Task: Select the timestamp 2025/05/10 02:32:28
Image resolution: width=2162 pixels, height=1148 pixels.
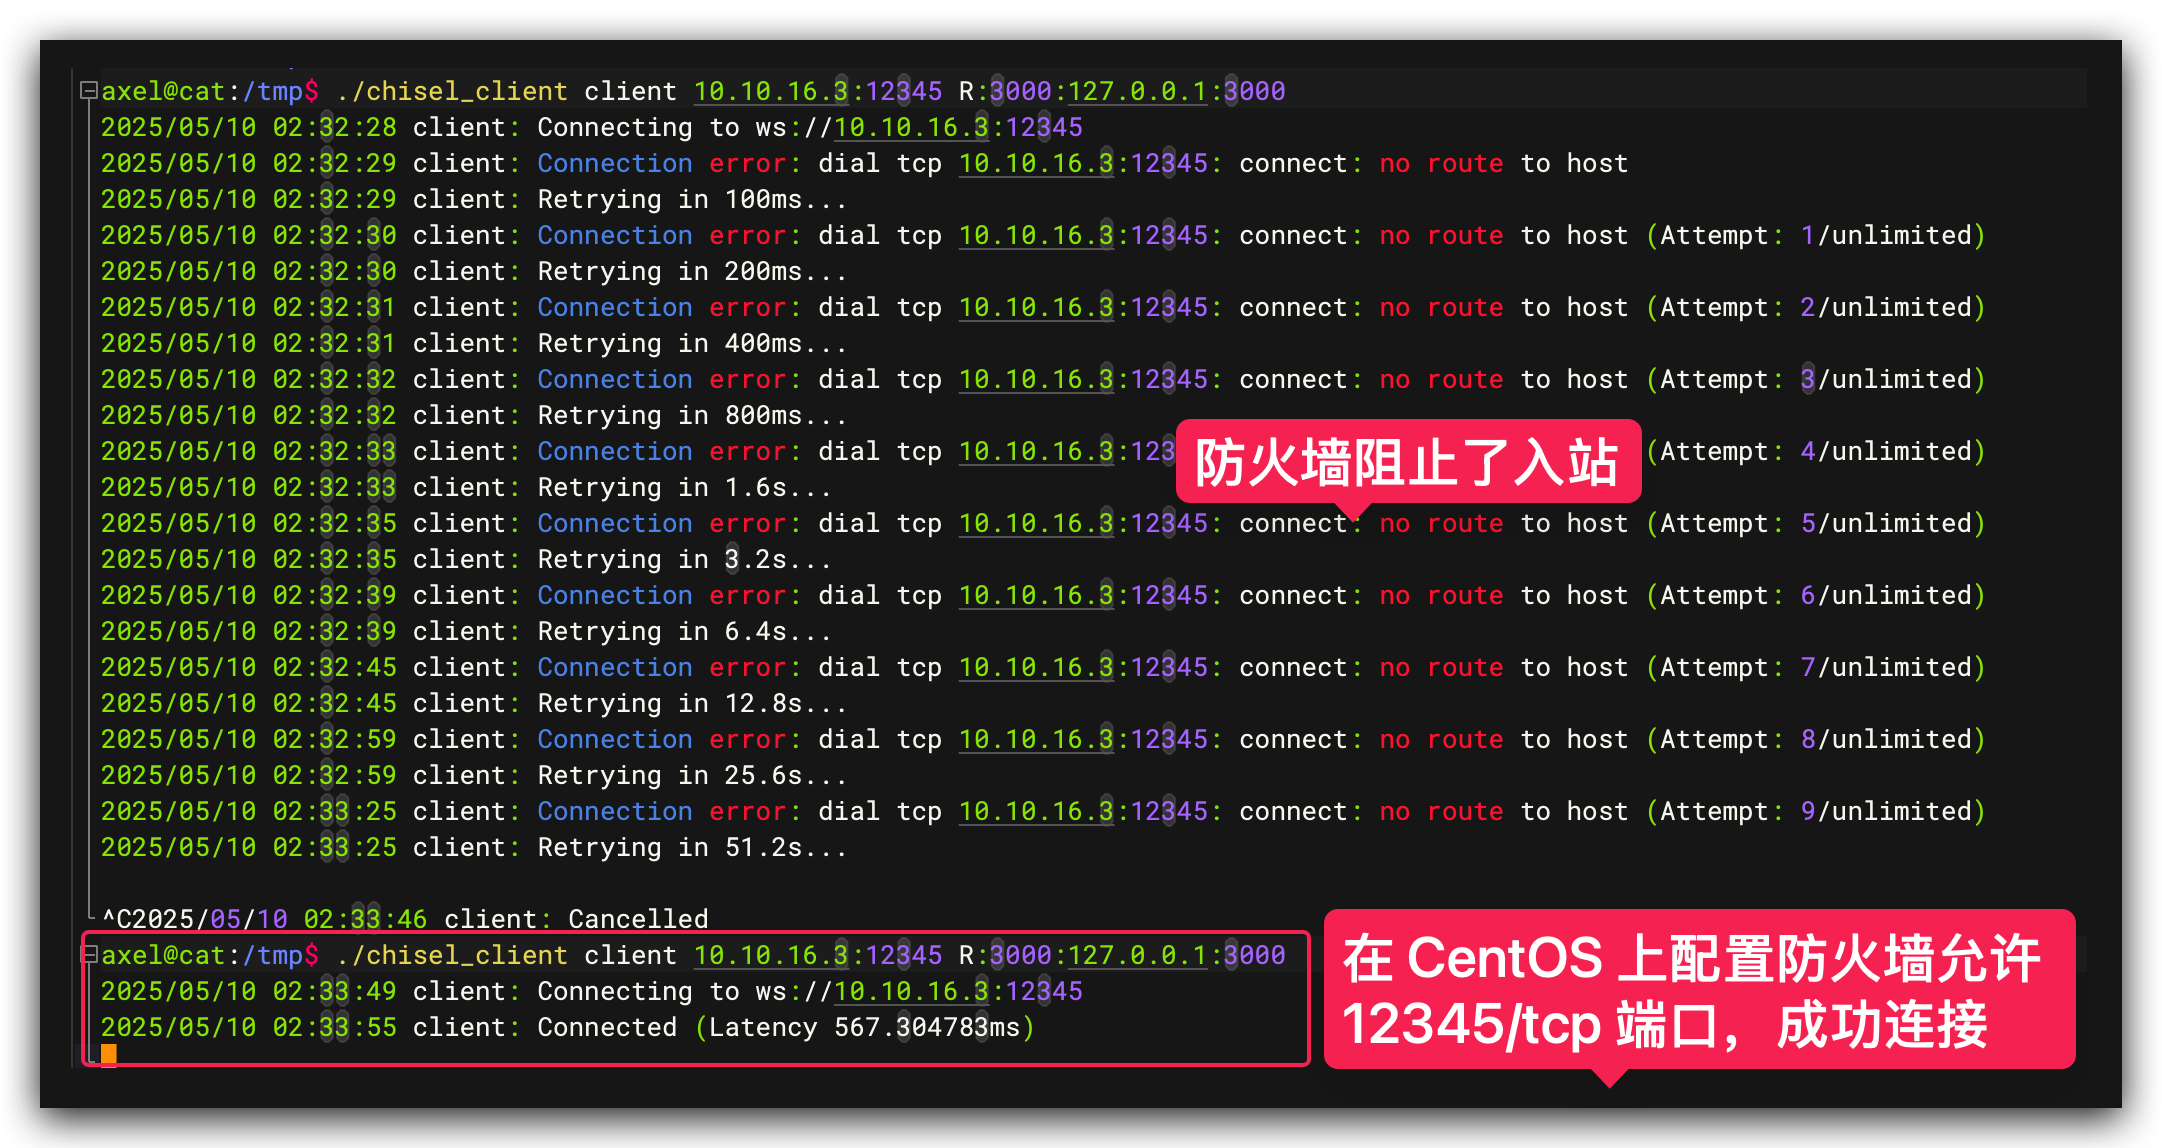Action: click(x=248, y=127)
